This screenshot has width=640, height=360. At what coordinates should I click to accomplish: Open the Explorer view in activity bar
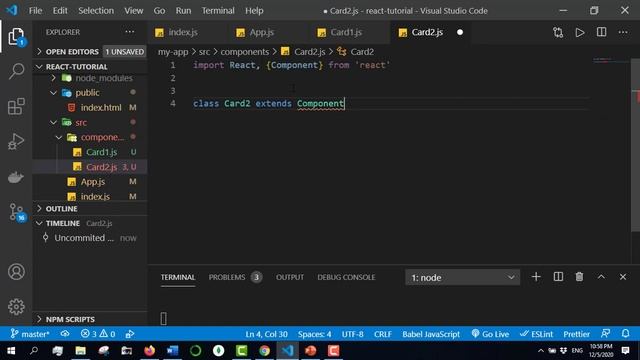pyautogui.click(x=16, y=37)
